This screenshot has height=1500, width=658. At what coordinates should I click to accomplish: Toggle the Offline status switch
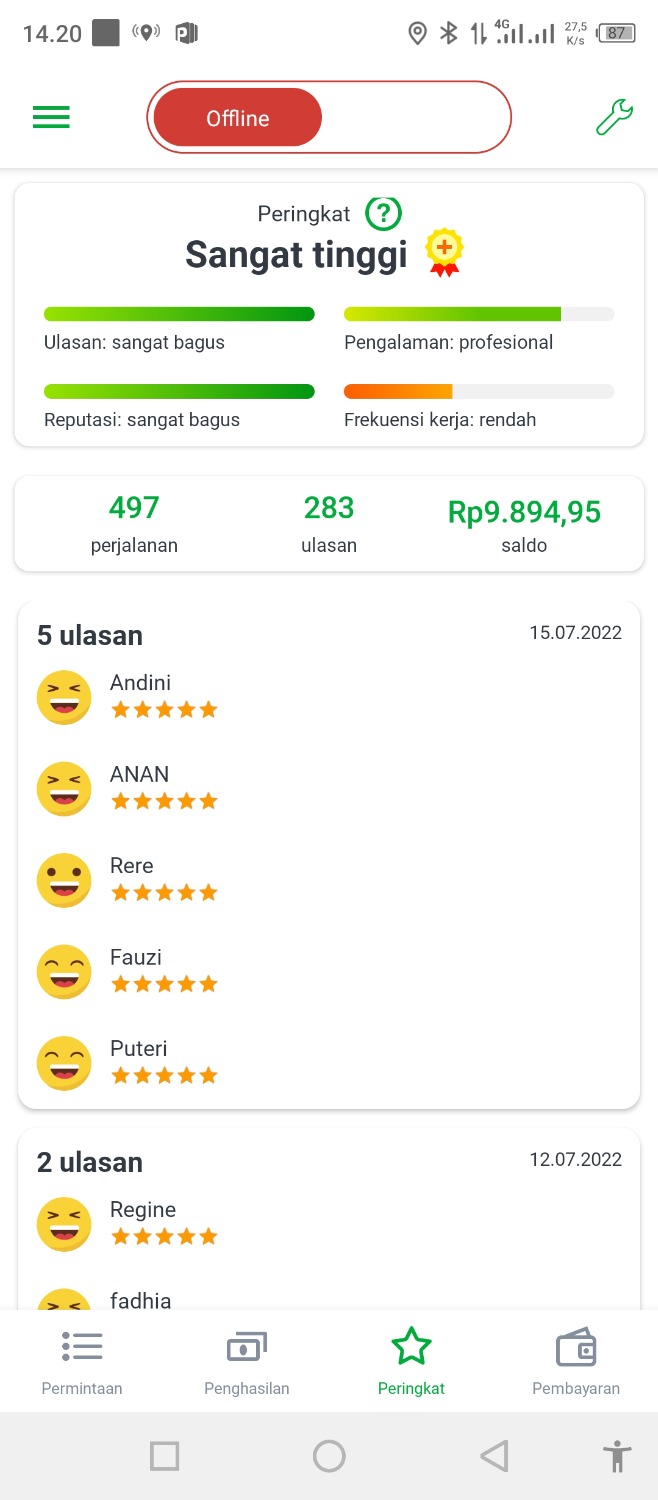(x=328, y=118)
